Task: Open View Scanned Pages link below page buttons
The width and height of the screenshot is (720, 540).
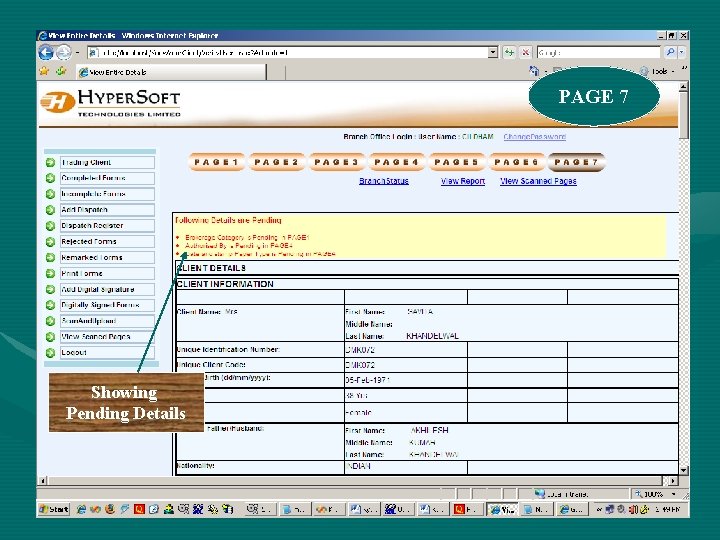Action: [x=538, y=181]
